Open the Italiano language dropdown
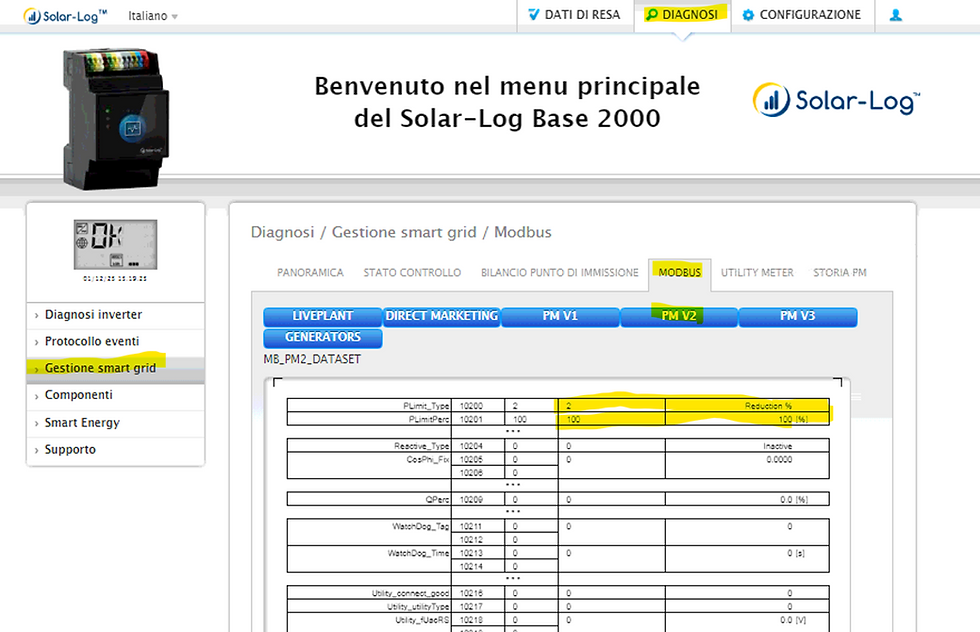 [x=153, y=16]
